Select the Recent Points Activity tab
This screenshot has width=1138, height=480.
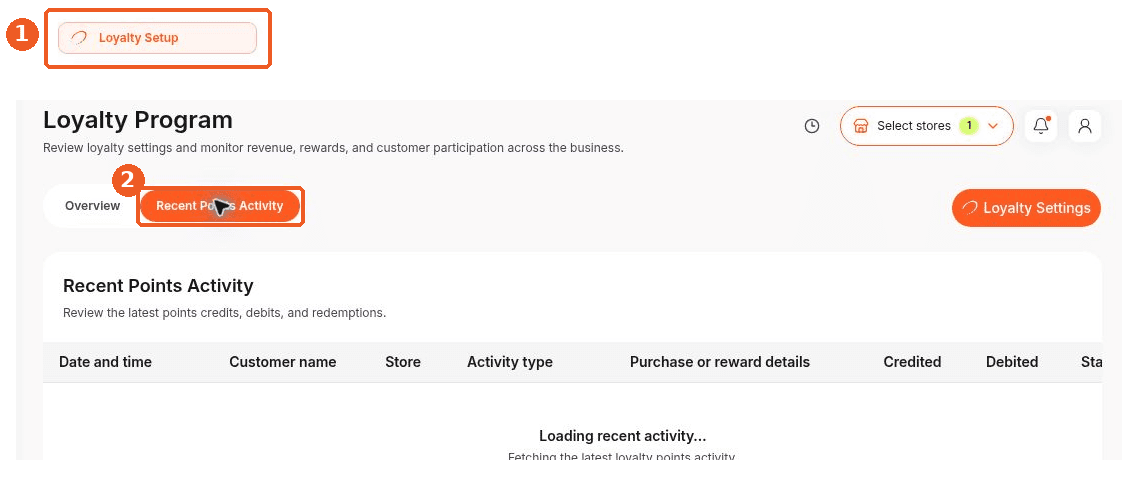(220, 206)
